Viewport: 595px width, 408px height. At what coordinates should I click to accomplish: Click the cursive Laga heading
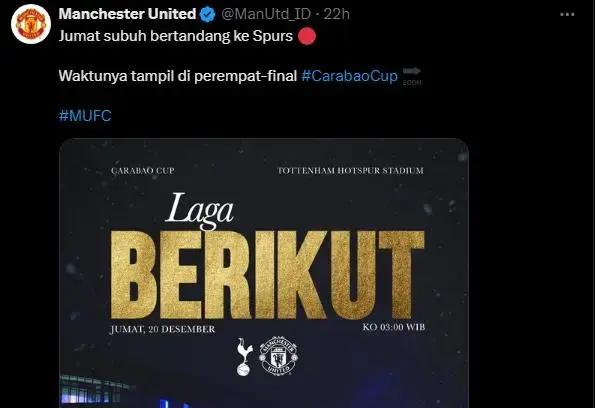click(199, 211)
